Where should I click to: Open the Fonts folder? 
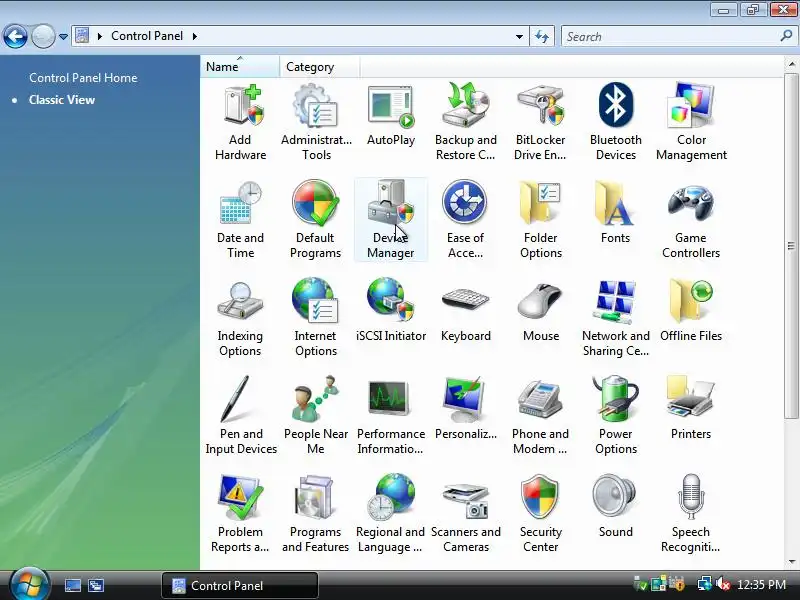pyautogui.click(x=616, y=213)
